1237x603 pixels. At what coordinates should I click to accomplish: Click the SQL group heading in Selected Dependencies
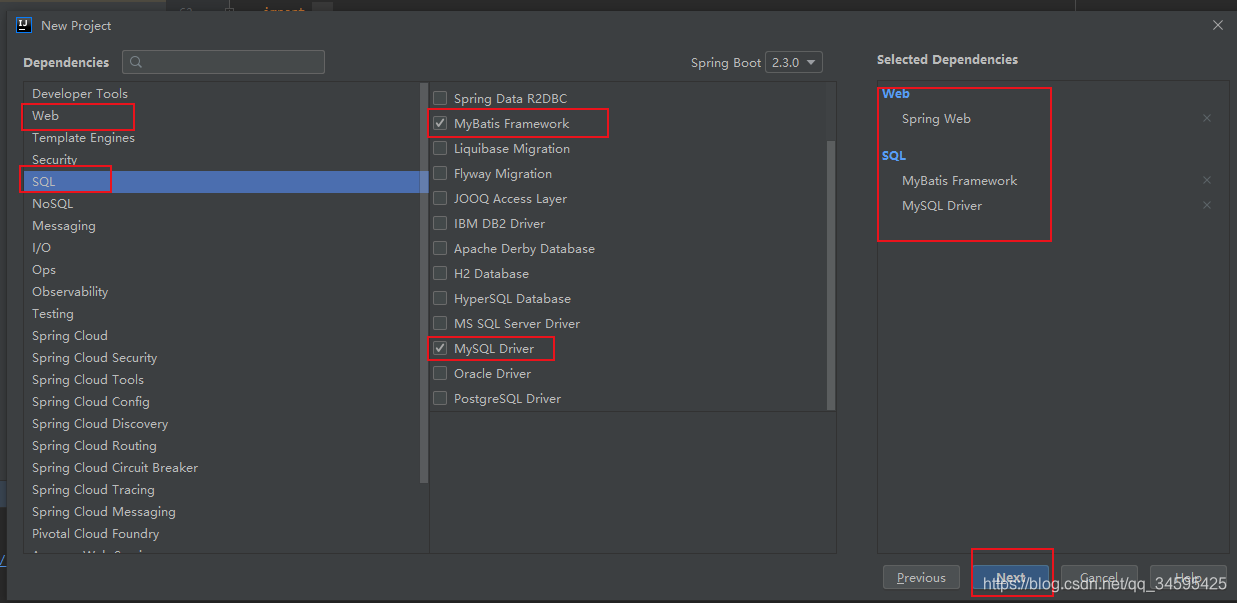[894, 155]
